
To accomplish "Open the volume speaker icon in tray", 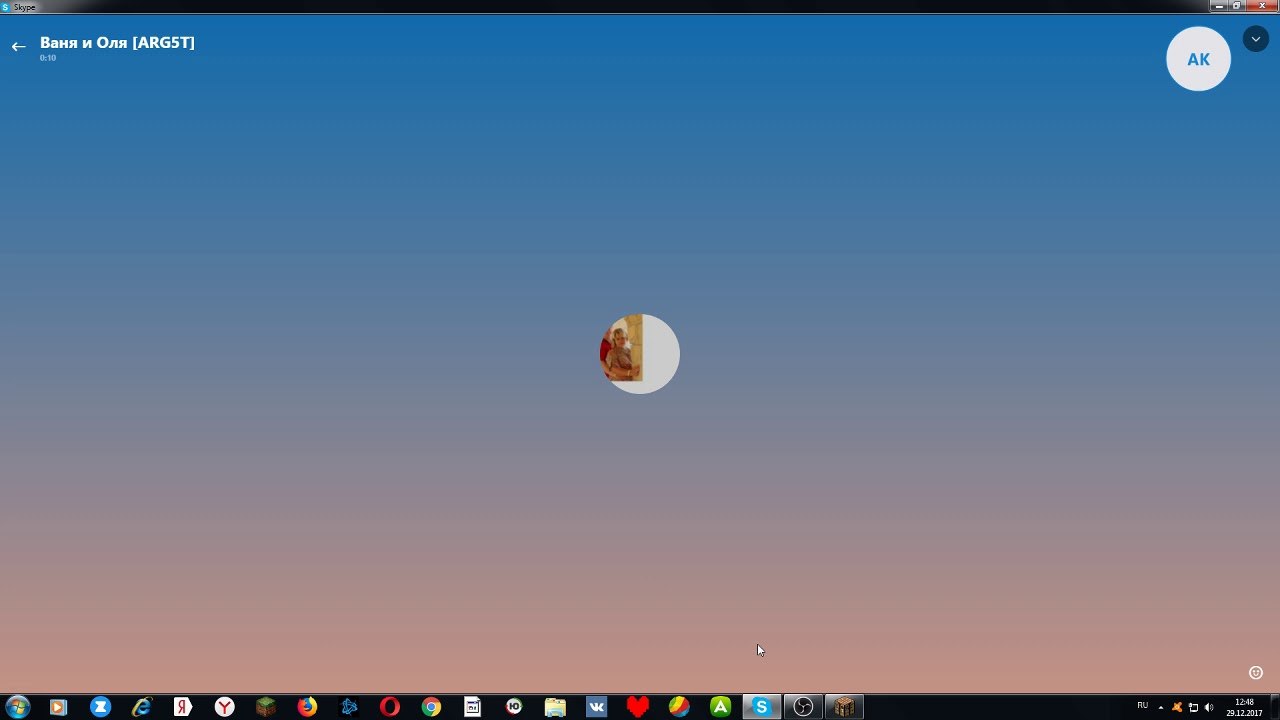I will tap(1209, 707).
